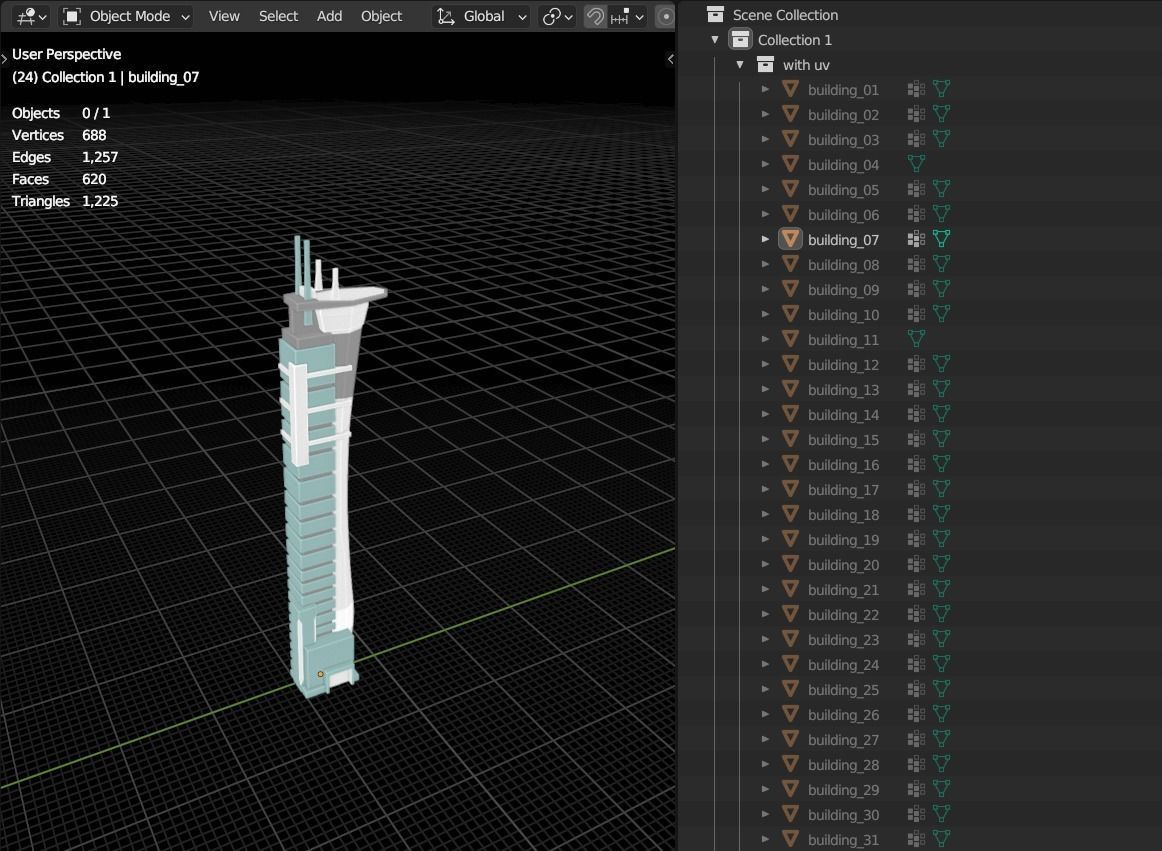Click the building_07 modifiers icon

[x=917, y=239]
